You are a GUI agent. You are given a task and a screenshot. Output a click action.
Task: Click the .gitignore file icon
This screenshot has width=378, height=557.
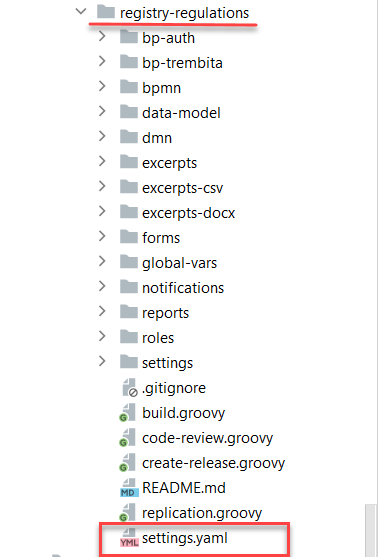[x=129, y=388]
